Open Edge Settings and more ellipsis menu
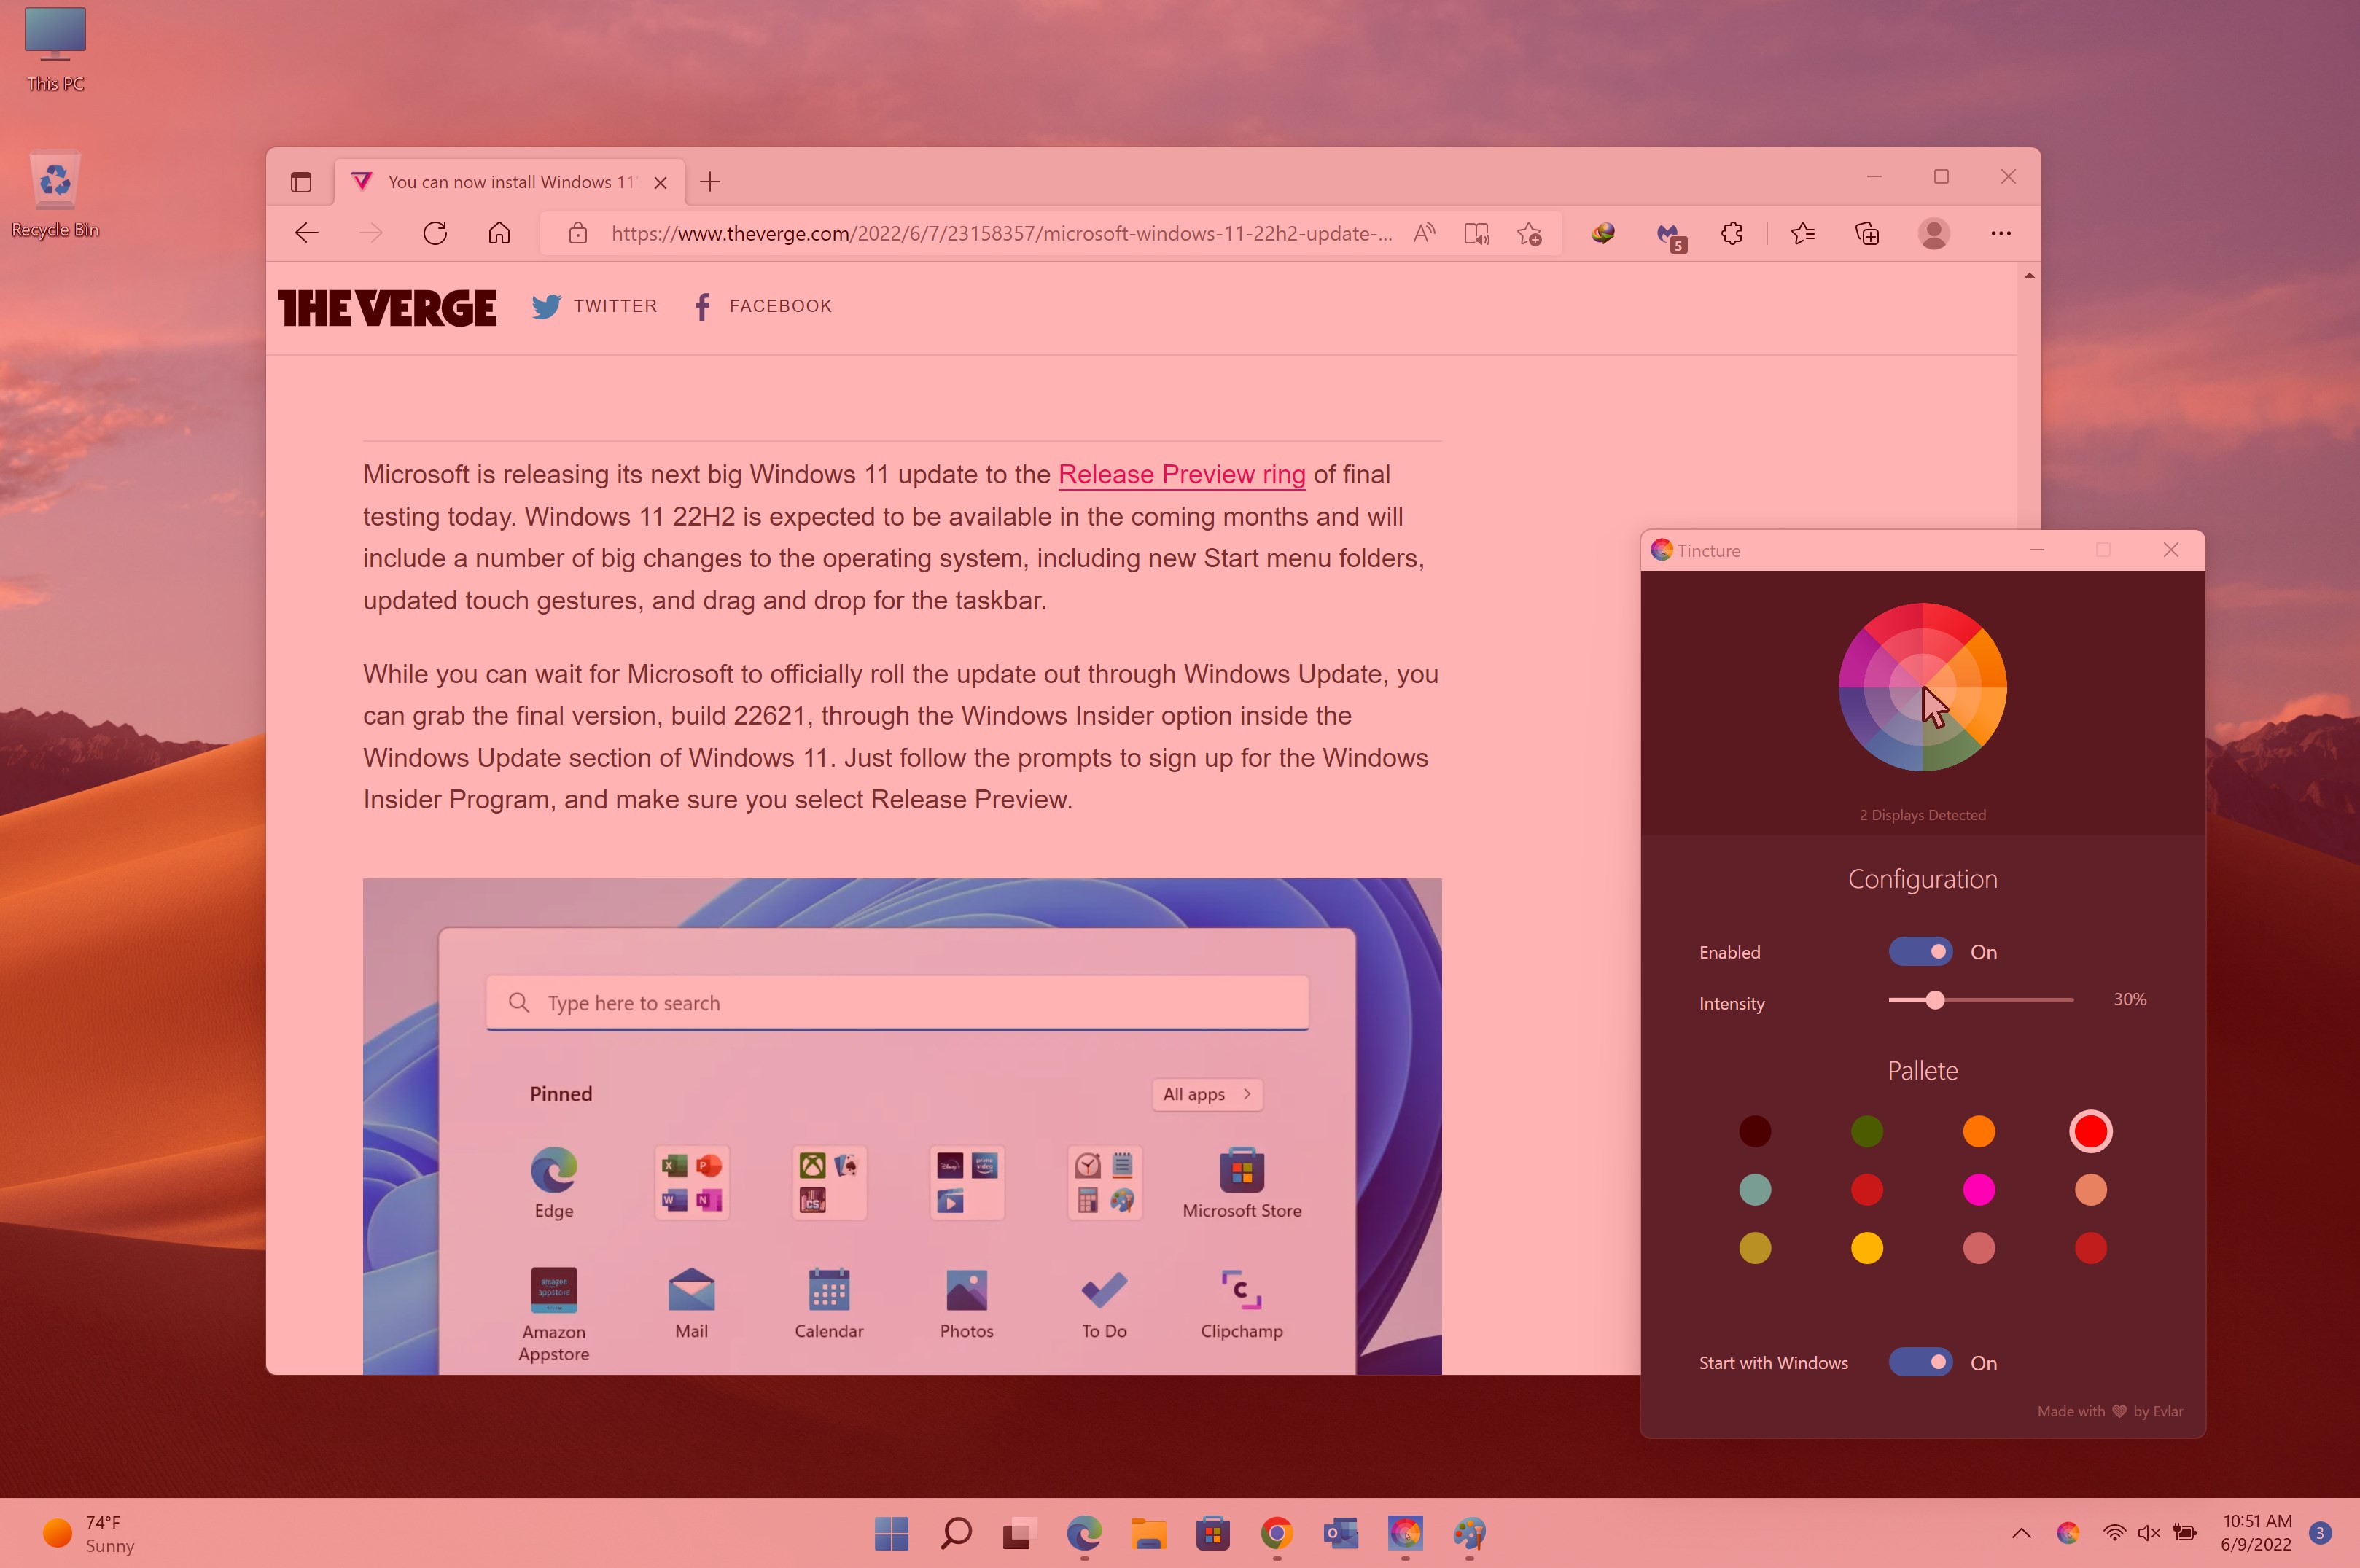The width and height of the screenshot is (2360, 1568). point(2000,233)
